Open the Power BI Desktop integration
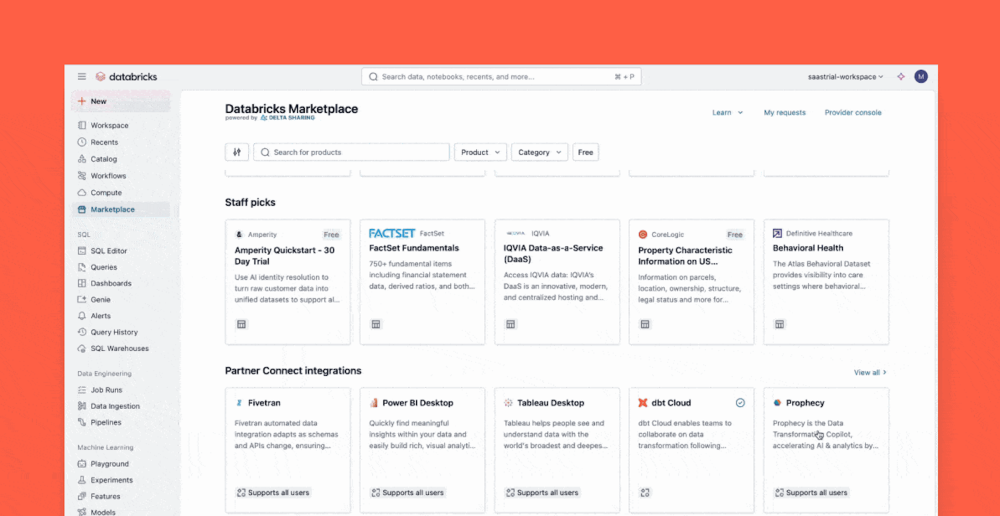The image size is (1000, 516). coord(422,450)
